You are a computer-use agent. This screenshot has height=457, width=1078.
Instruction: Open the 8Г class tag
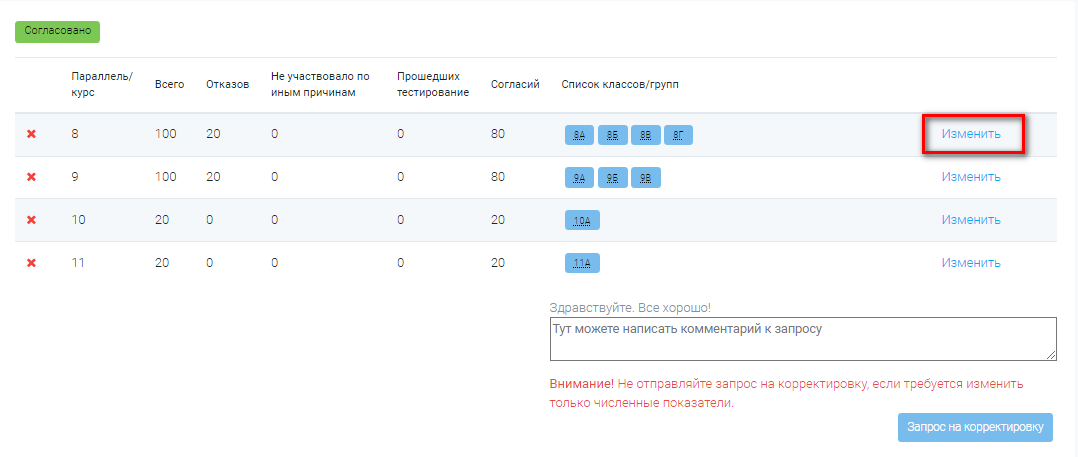679,135
